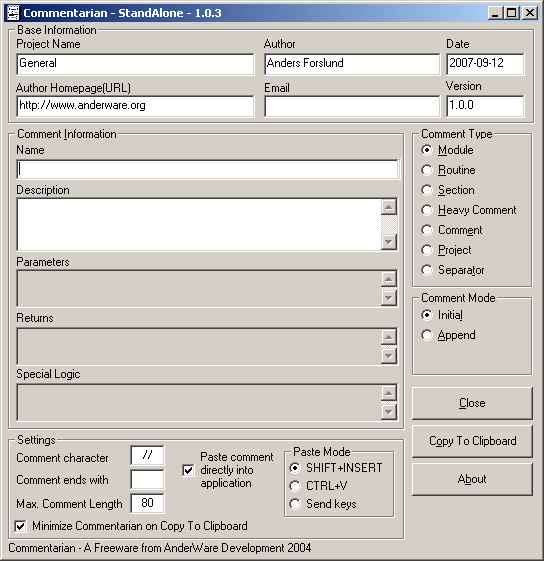Image resolution: width=544 pixels, height=561 pixels.
Task: Switch comment mode to Append
Action: coord(427,335)
